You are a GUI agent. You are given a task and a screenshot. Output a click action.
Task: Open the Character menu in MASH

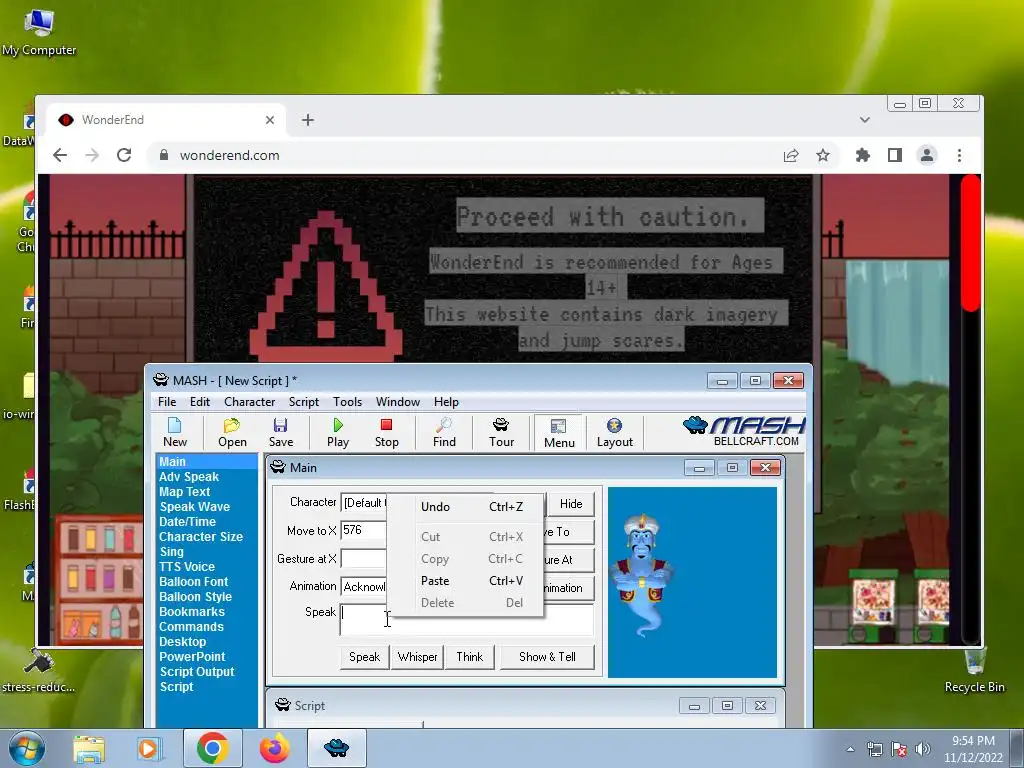pyautogui.click(x=249, y=402)
